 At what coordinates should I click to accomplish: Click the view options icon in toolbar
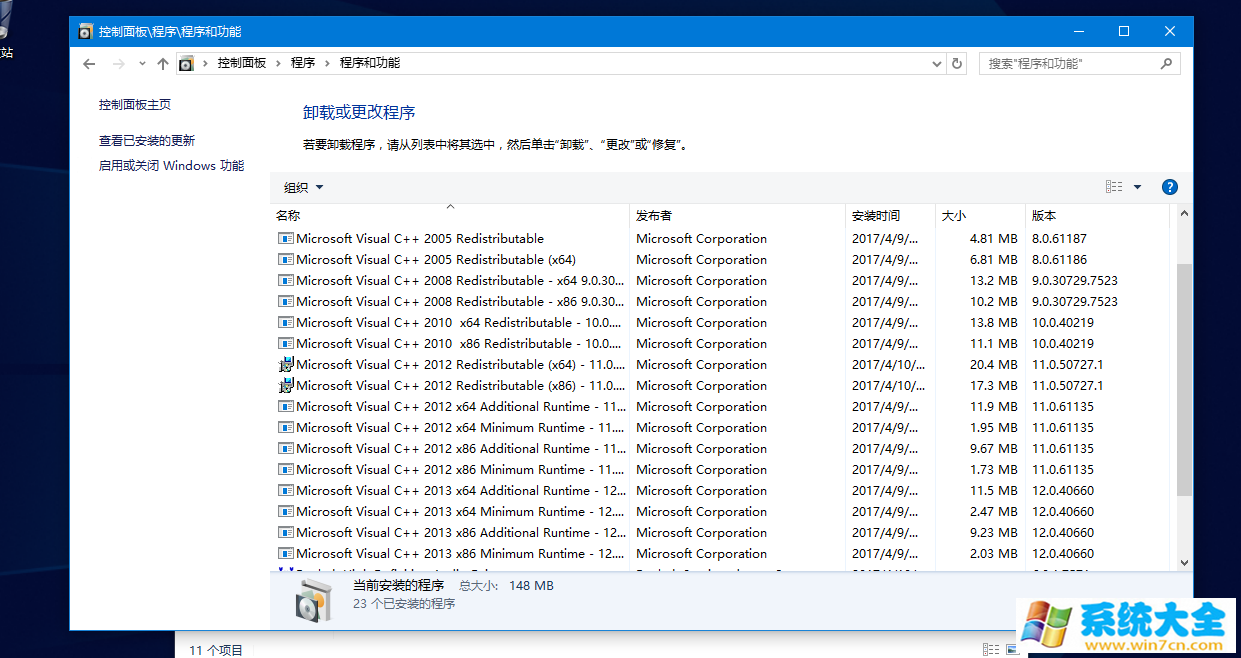click(x=1114, y=187)
